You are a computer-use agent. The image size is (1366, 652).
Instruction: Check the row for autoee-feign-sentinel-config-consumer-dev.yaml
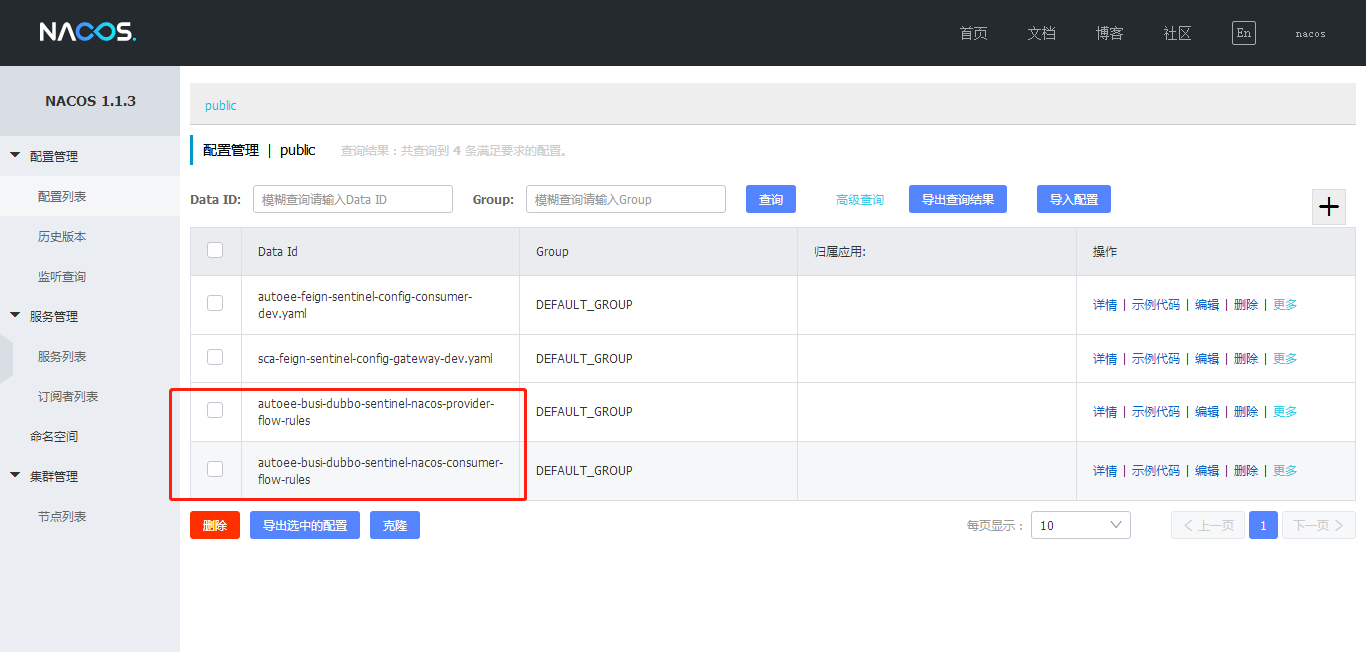[x=215, y=304]
